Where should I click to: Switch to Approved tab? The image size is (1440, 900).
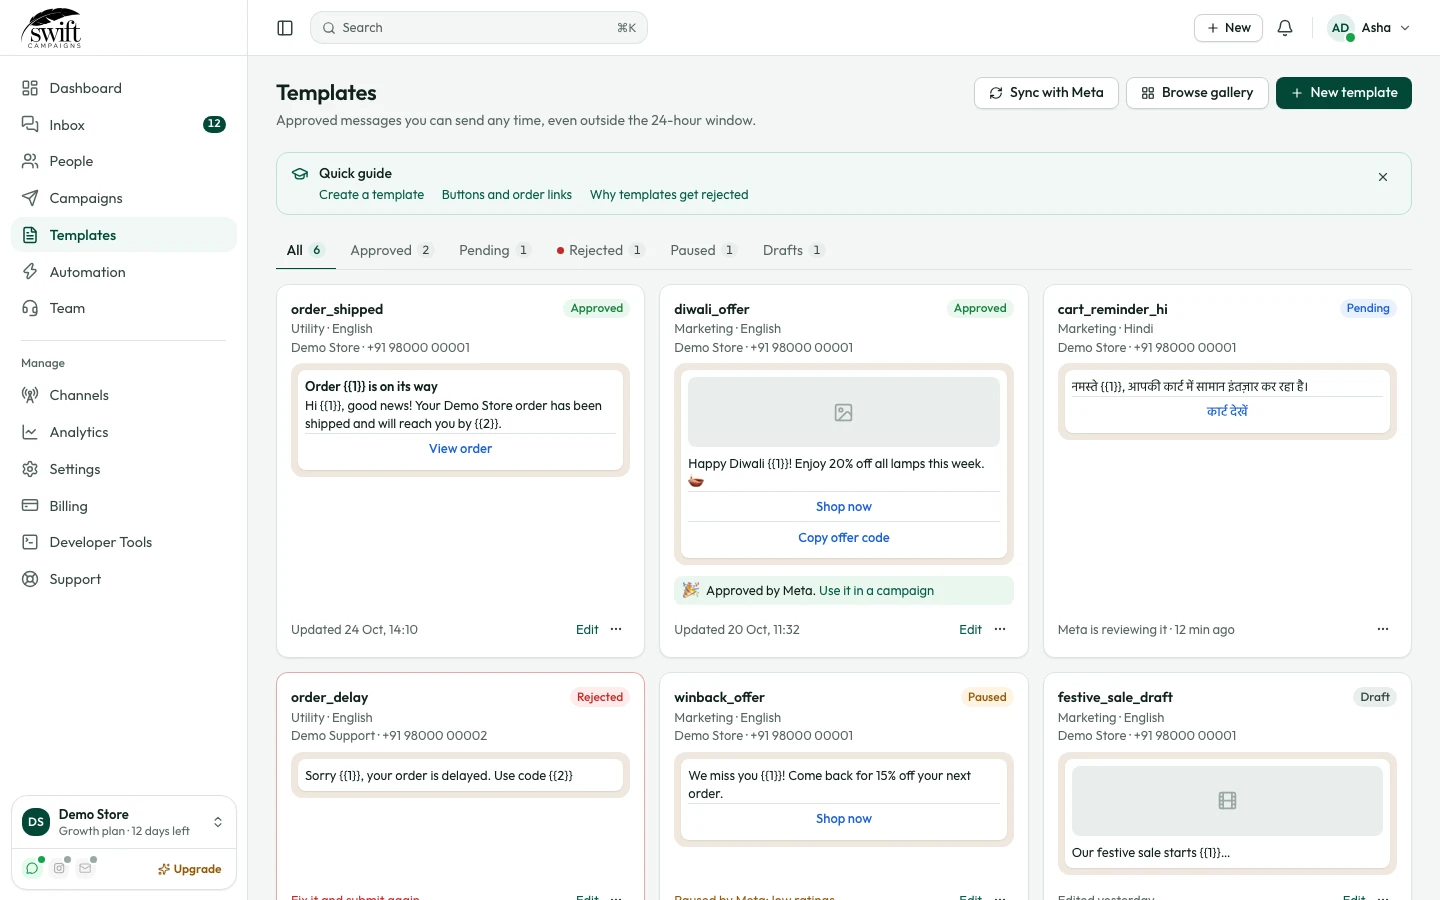tap(391, 250)
